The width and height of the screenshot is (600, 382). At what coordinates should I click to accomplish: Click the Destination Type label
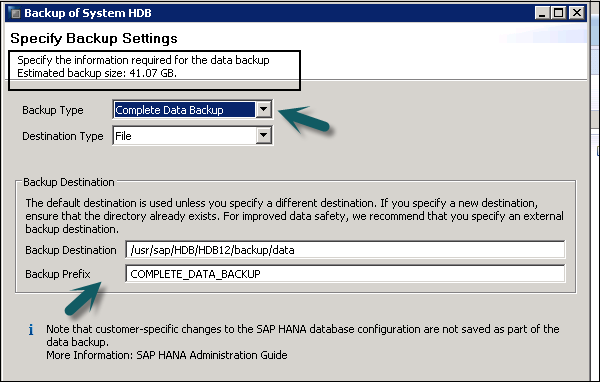click(x=63, y=136)
